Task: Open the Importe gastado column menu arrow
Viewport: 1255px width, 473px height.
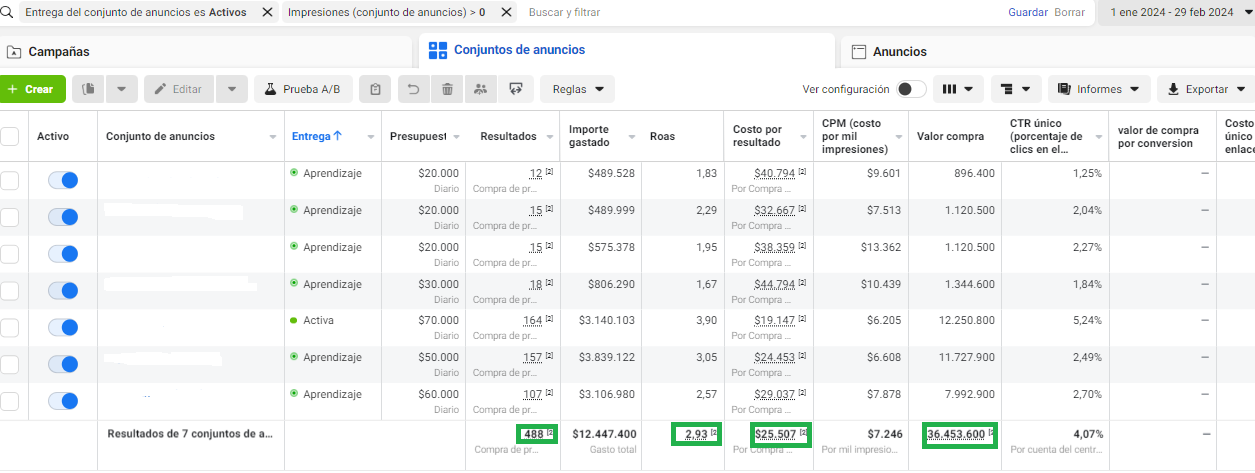Action: point(631,137)
